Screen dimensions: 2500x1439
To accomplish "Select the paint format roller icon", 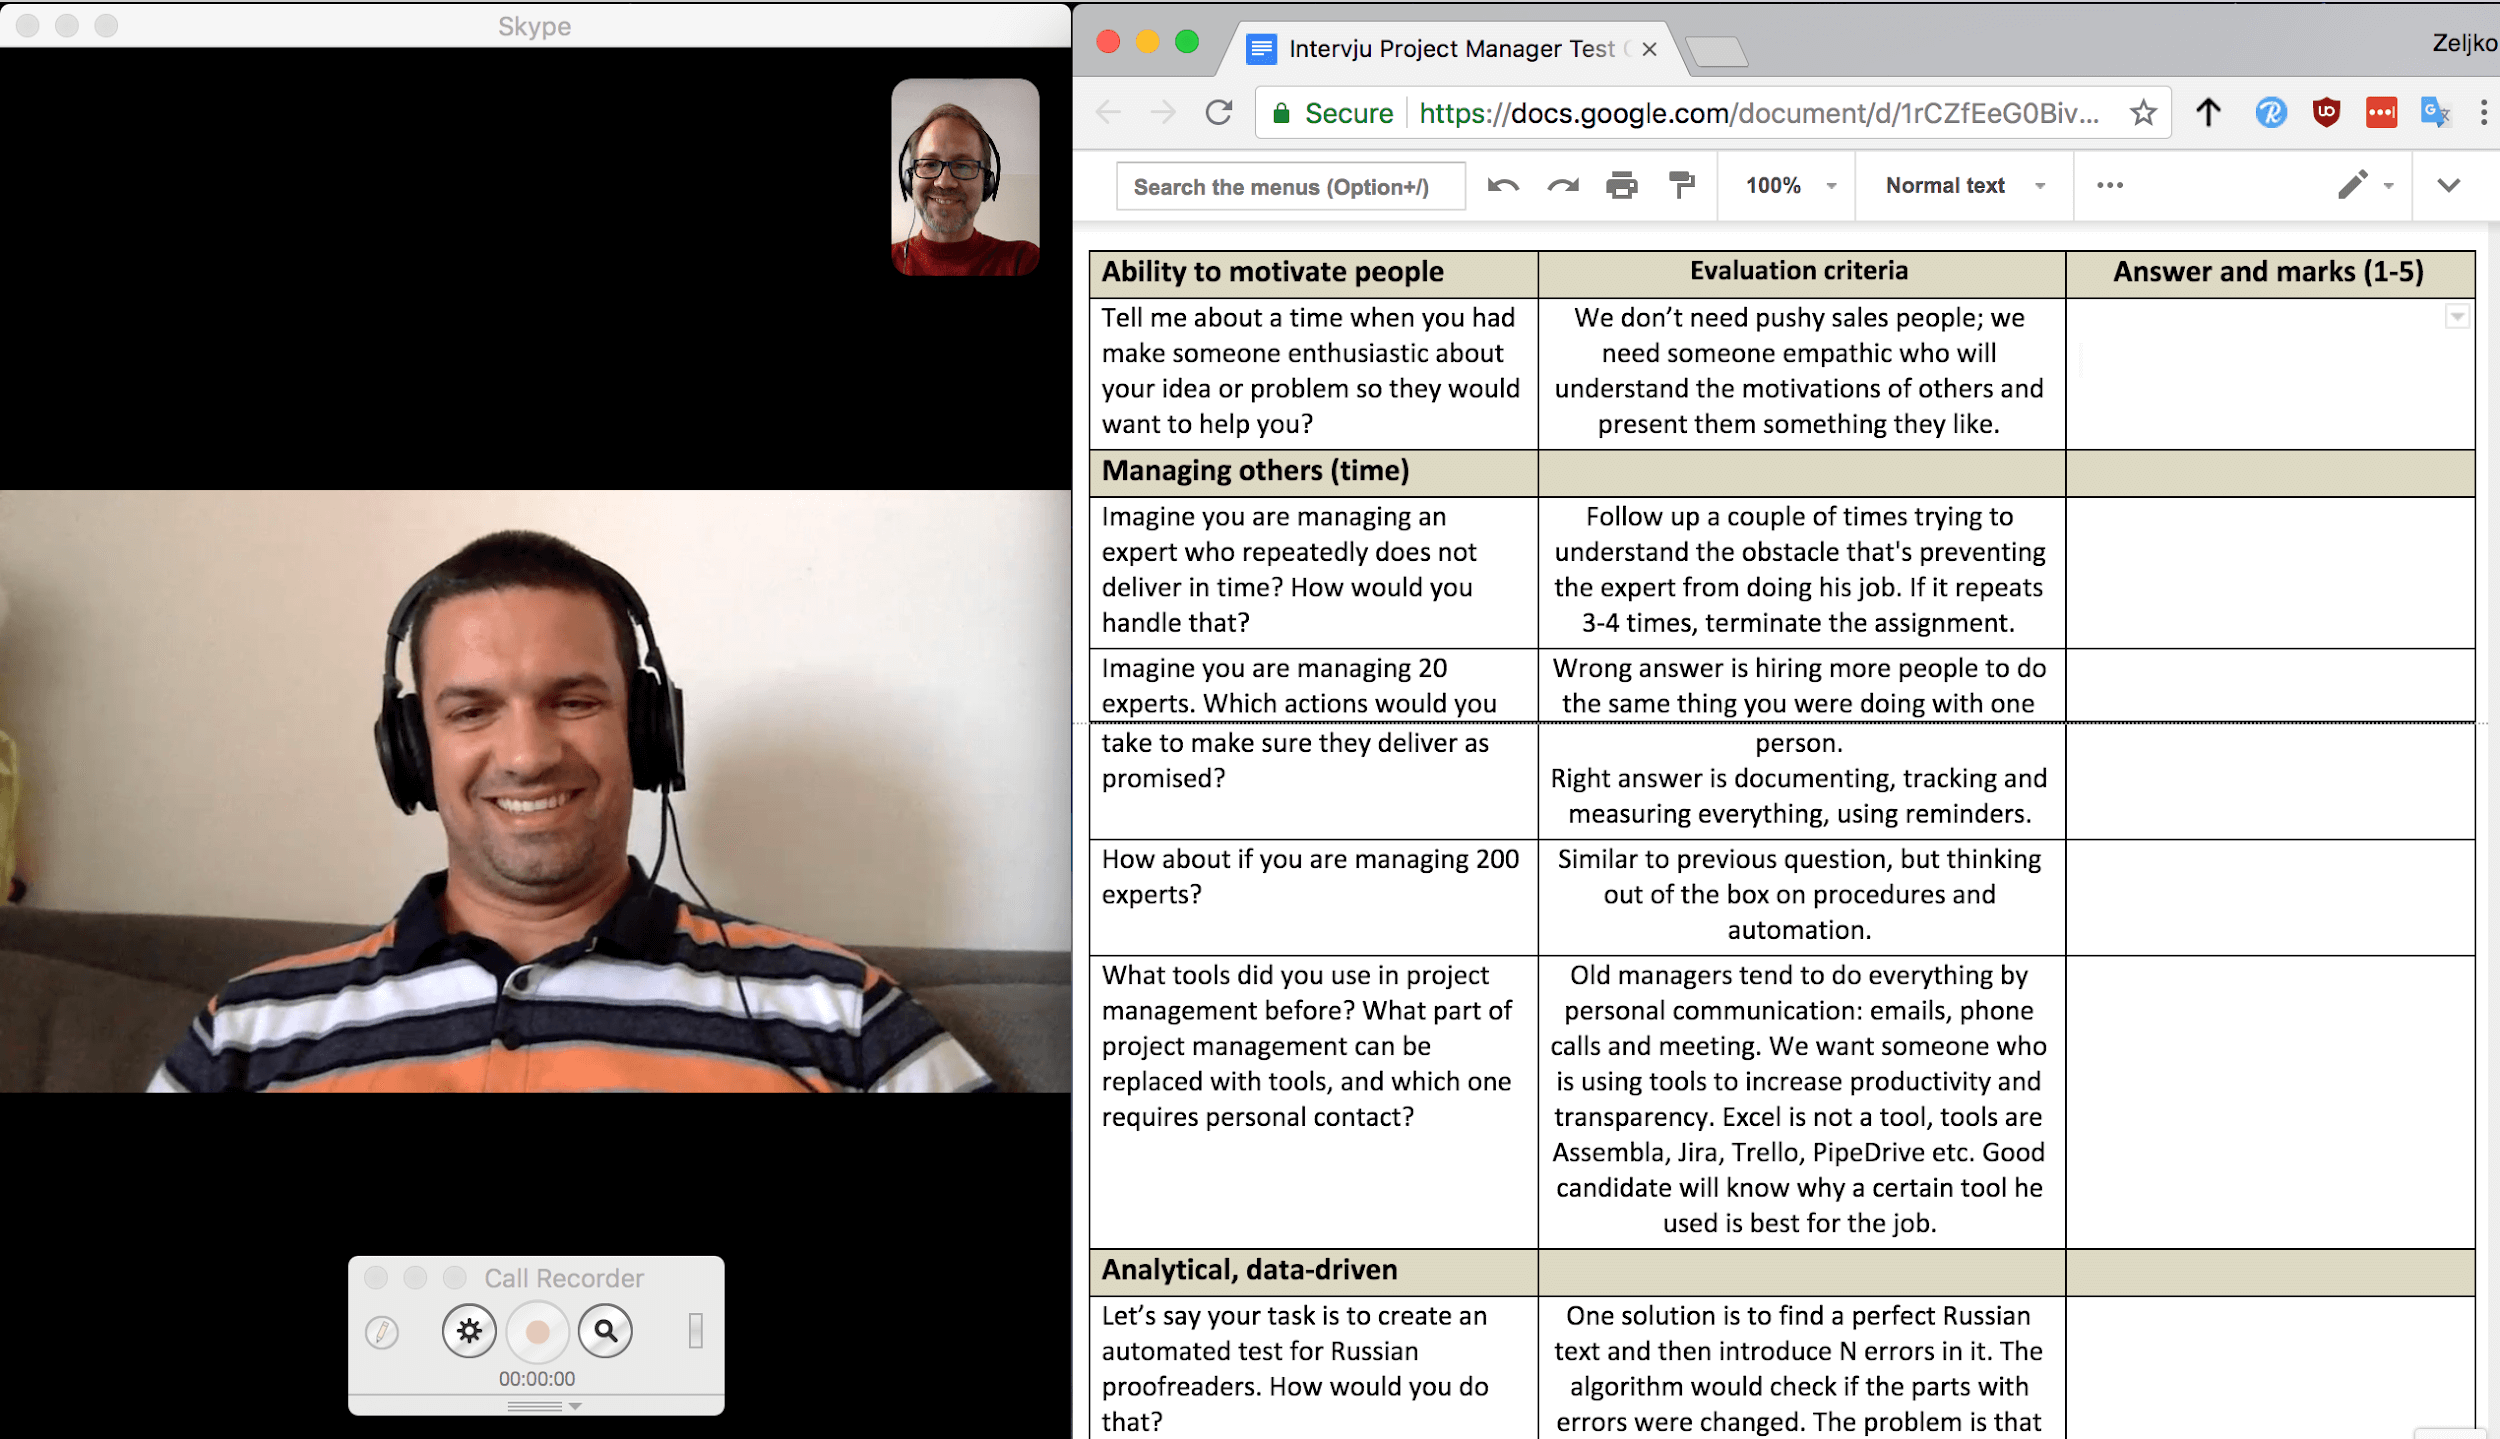I will pyautogui.click(x=1682, y=186).
